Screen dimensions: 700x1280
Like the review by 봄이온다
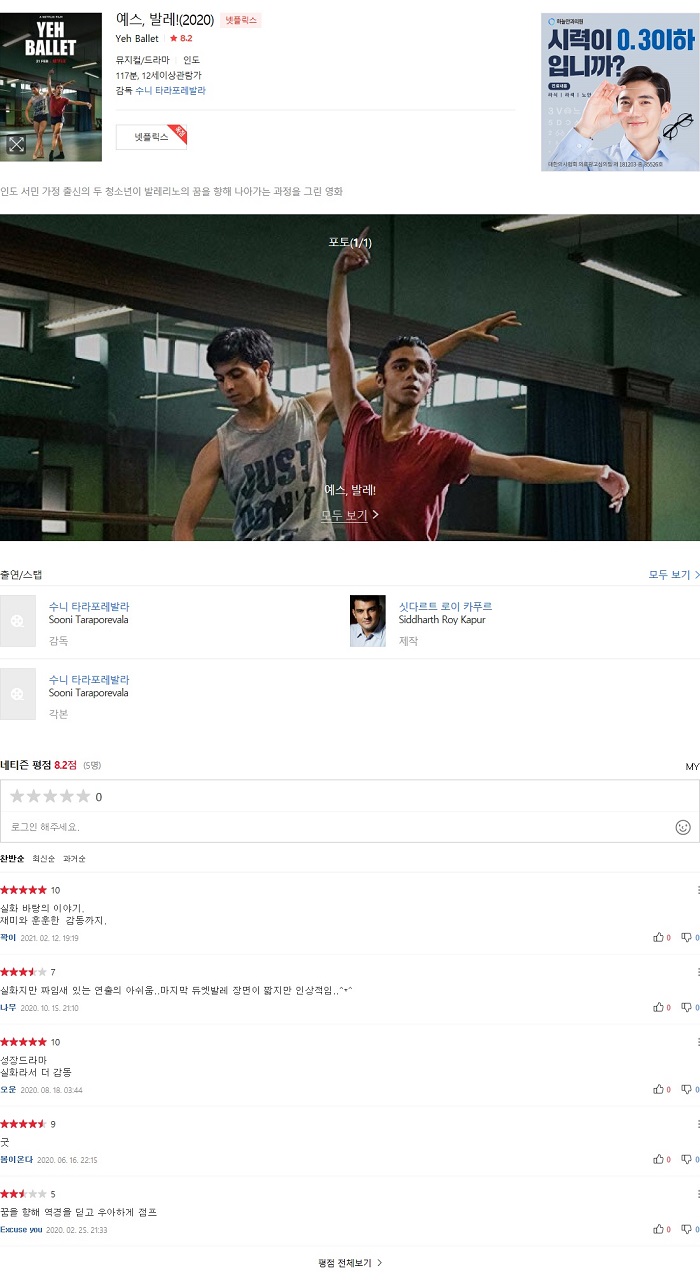[x=662, y=1159]
